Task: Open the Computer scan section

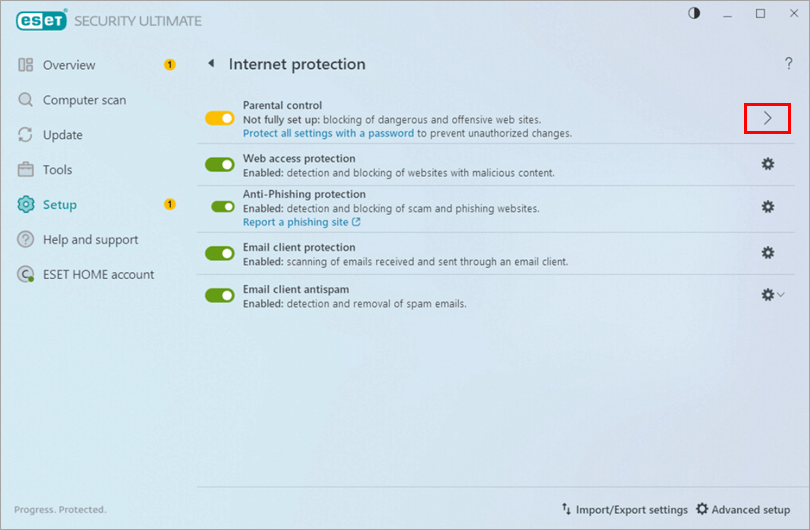Action: click(x=84, y=100)
